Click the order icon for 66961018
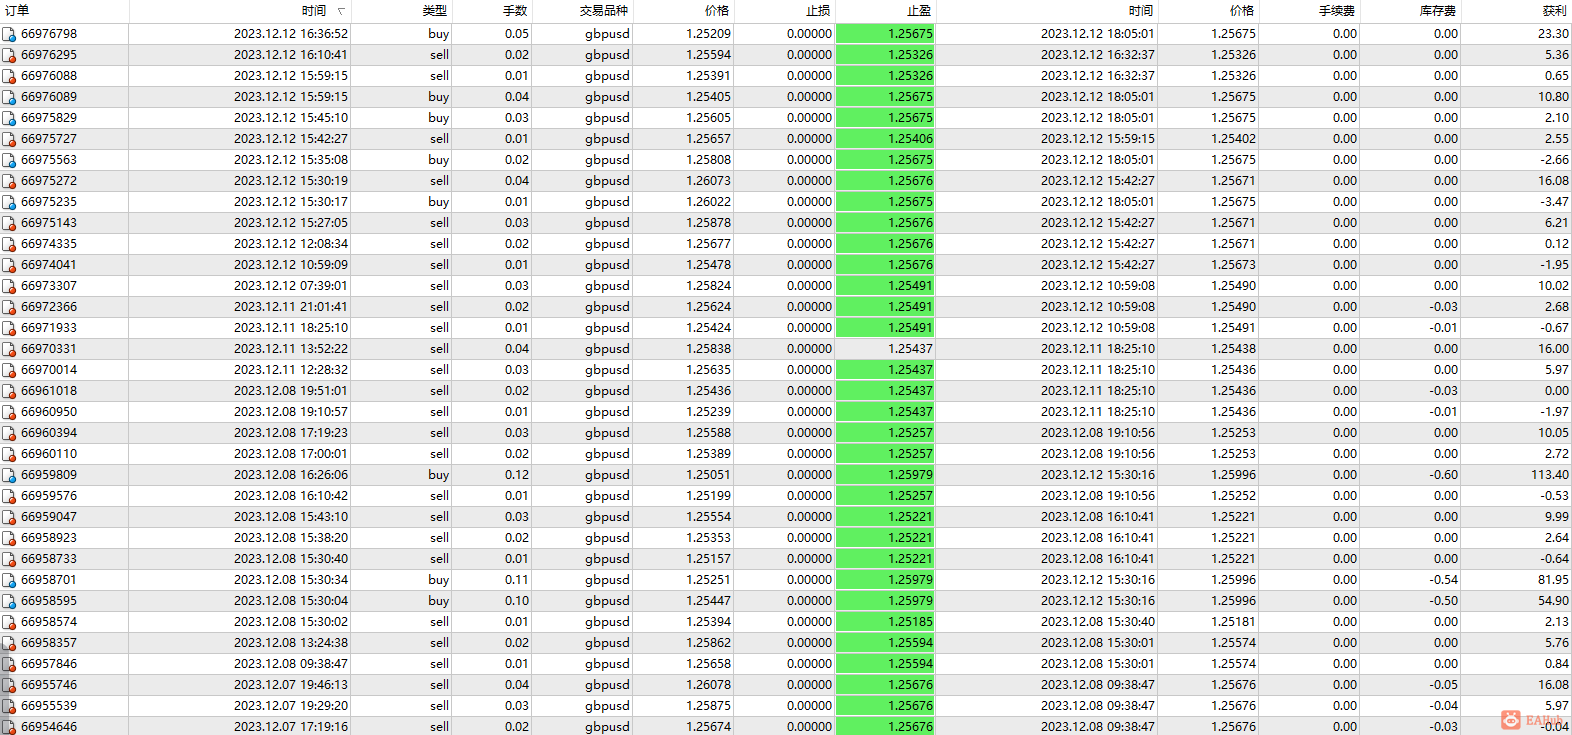The image size is (1572, 735). pyautogui.click(x=9, y=391)
